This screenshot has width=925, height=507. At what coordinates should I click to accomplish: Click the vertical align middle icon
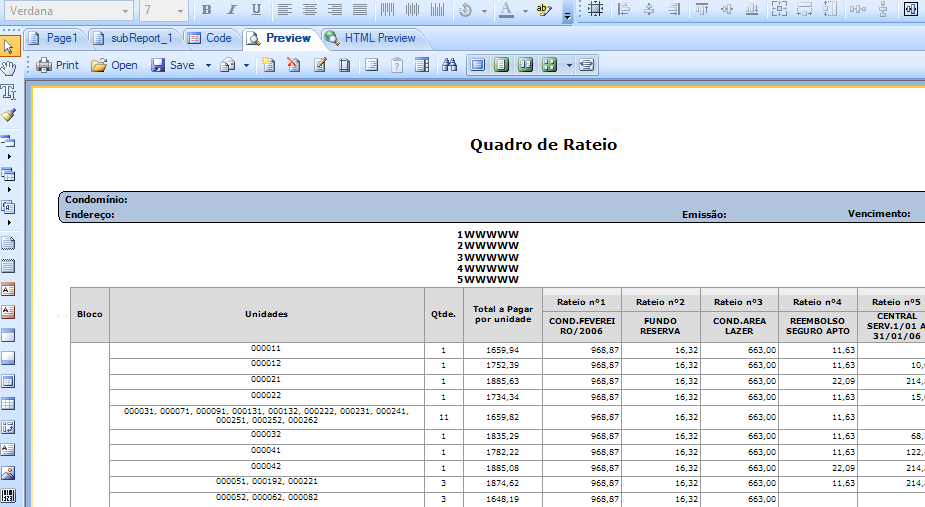412,9
